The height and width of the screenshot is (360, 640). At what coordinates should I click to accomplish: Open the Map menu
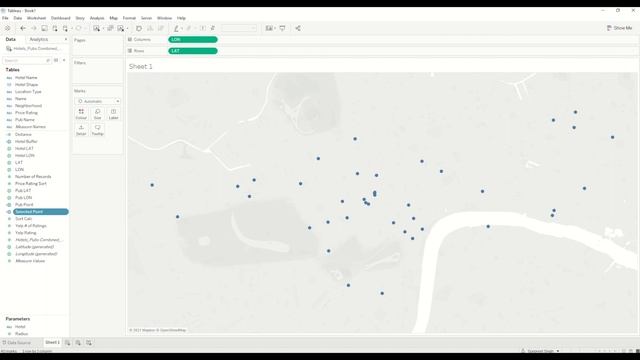point(113,18)
